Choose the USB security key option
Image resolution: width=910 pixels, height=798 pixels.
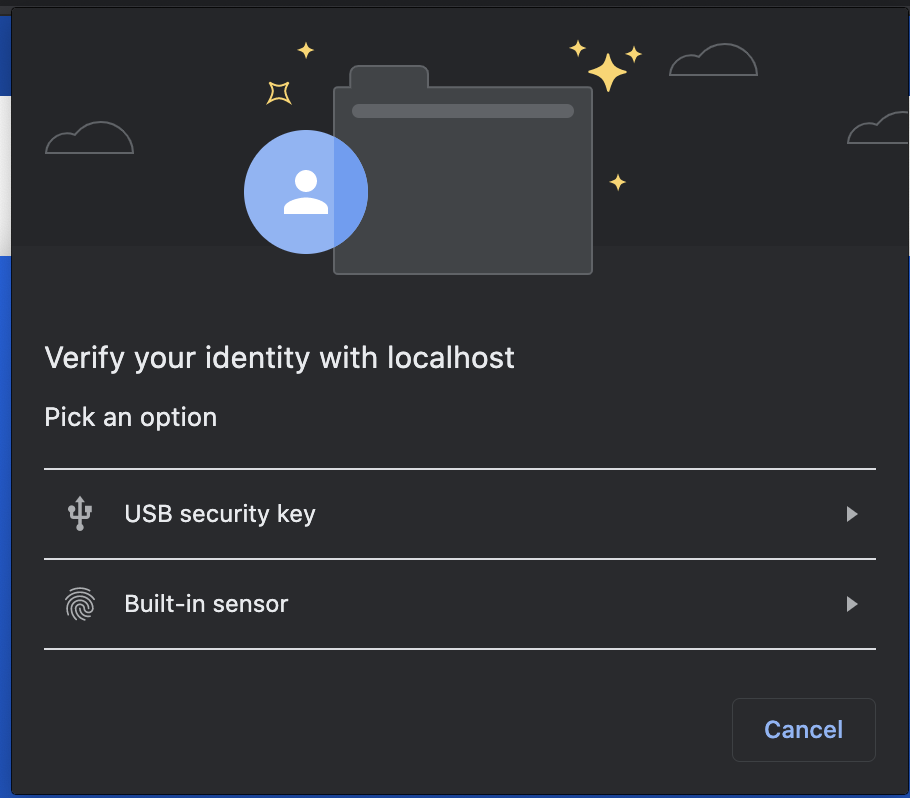click(220, 514)
